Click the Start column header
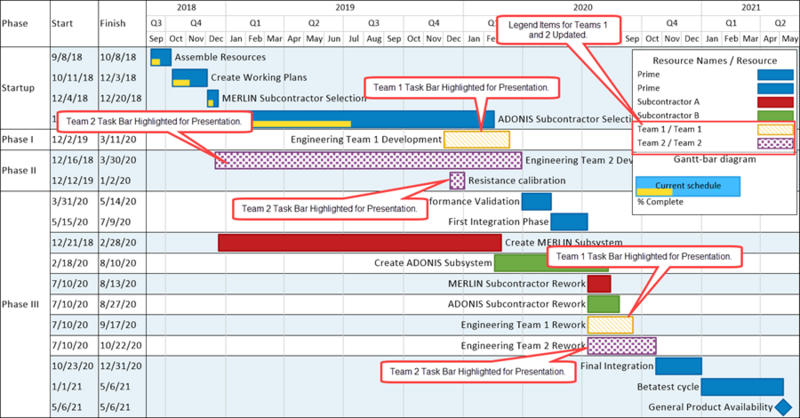The image size is (800, 418). (x=62, y=23)
